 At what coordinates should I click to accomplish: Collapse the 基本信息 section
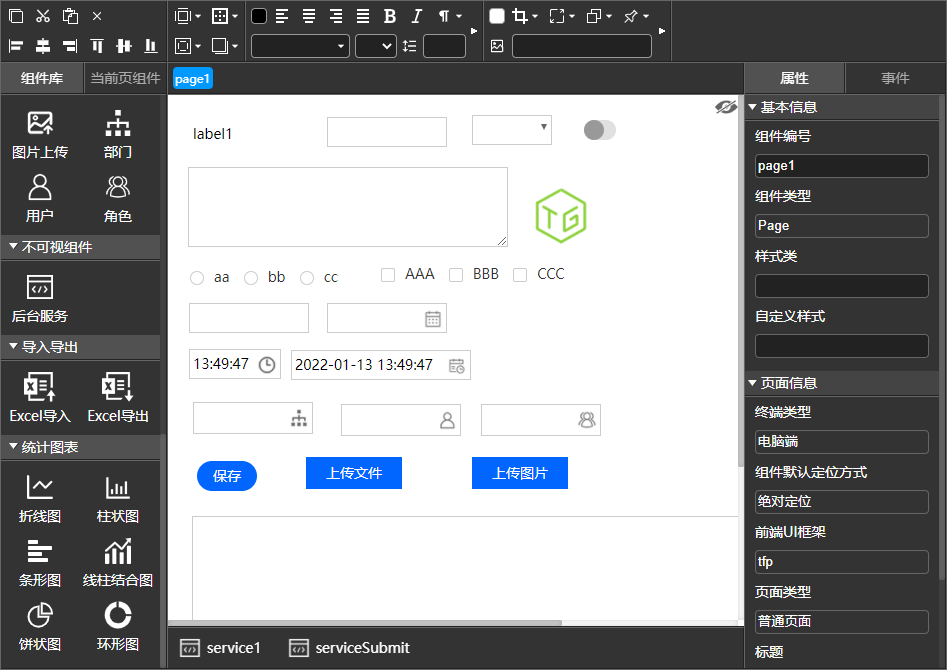tap(753, 107)
